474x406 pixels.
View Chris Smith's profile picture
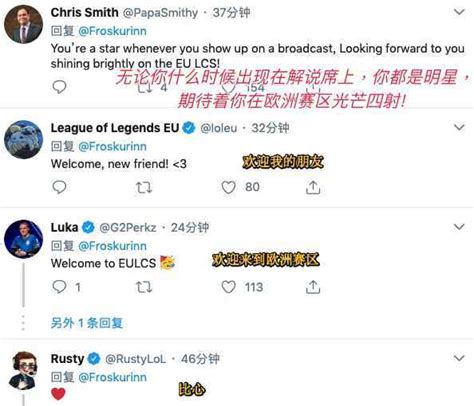pyautogui.click(x=23, y=24)
